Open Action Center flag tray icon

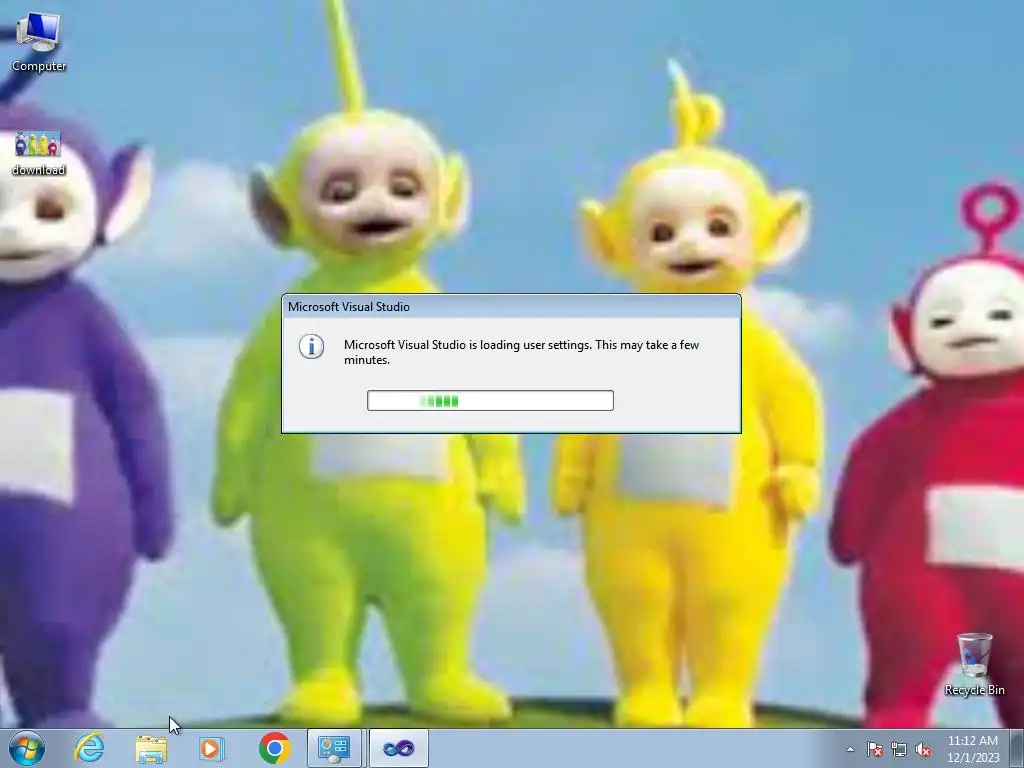875,749
